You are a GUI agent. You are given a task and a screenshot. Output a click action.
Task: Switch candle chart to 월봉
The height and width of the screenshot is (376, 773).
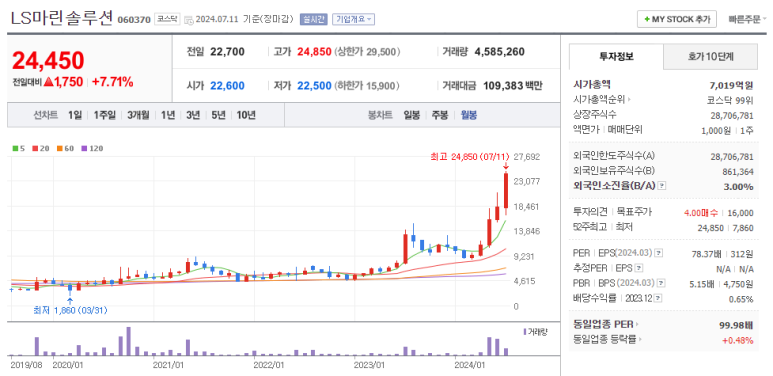469,115
